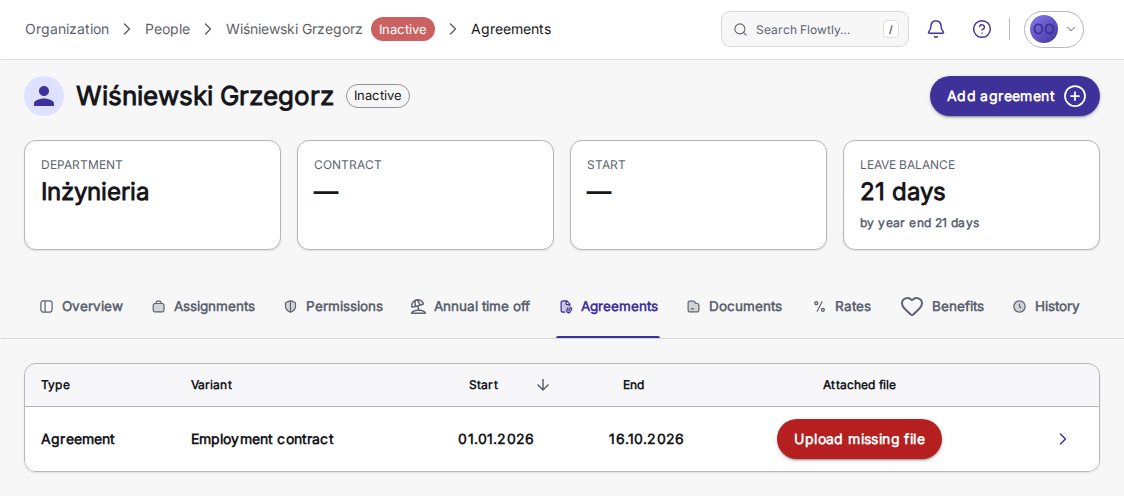The height and width of the screenshot is (496, 1124).
Task: Click the plus circle on Add agreement
Action: (1075, 96)
